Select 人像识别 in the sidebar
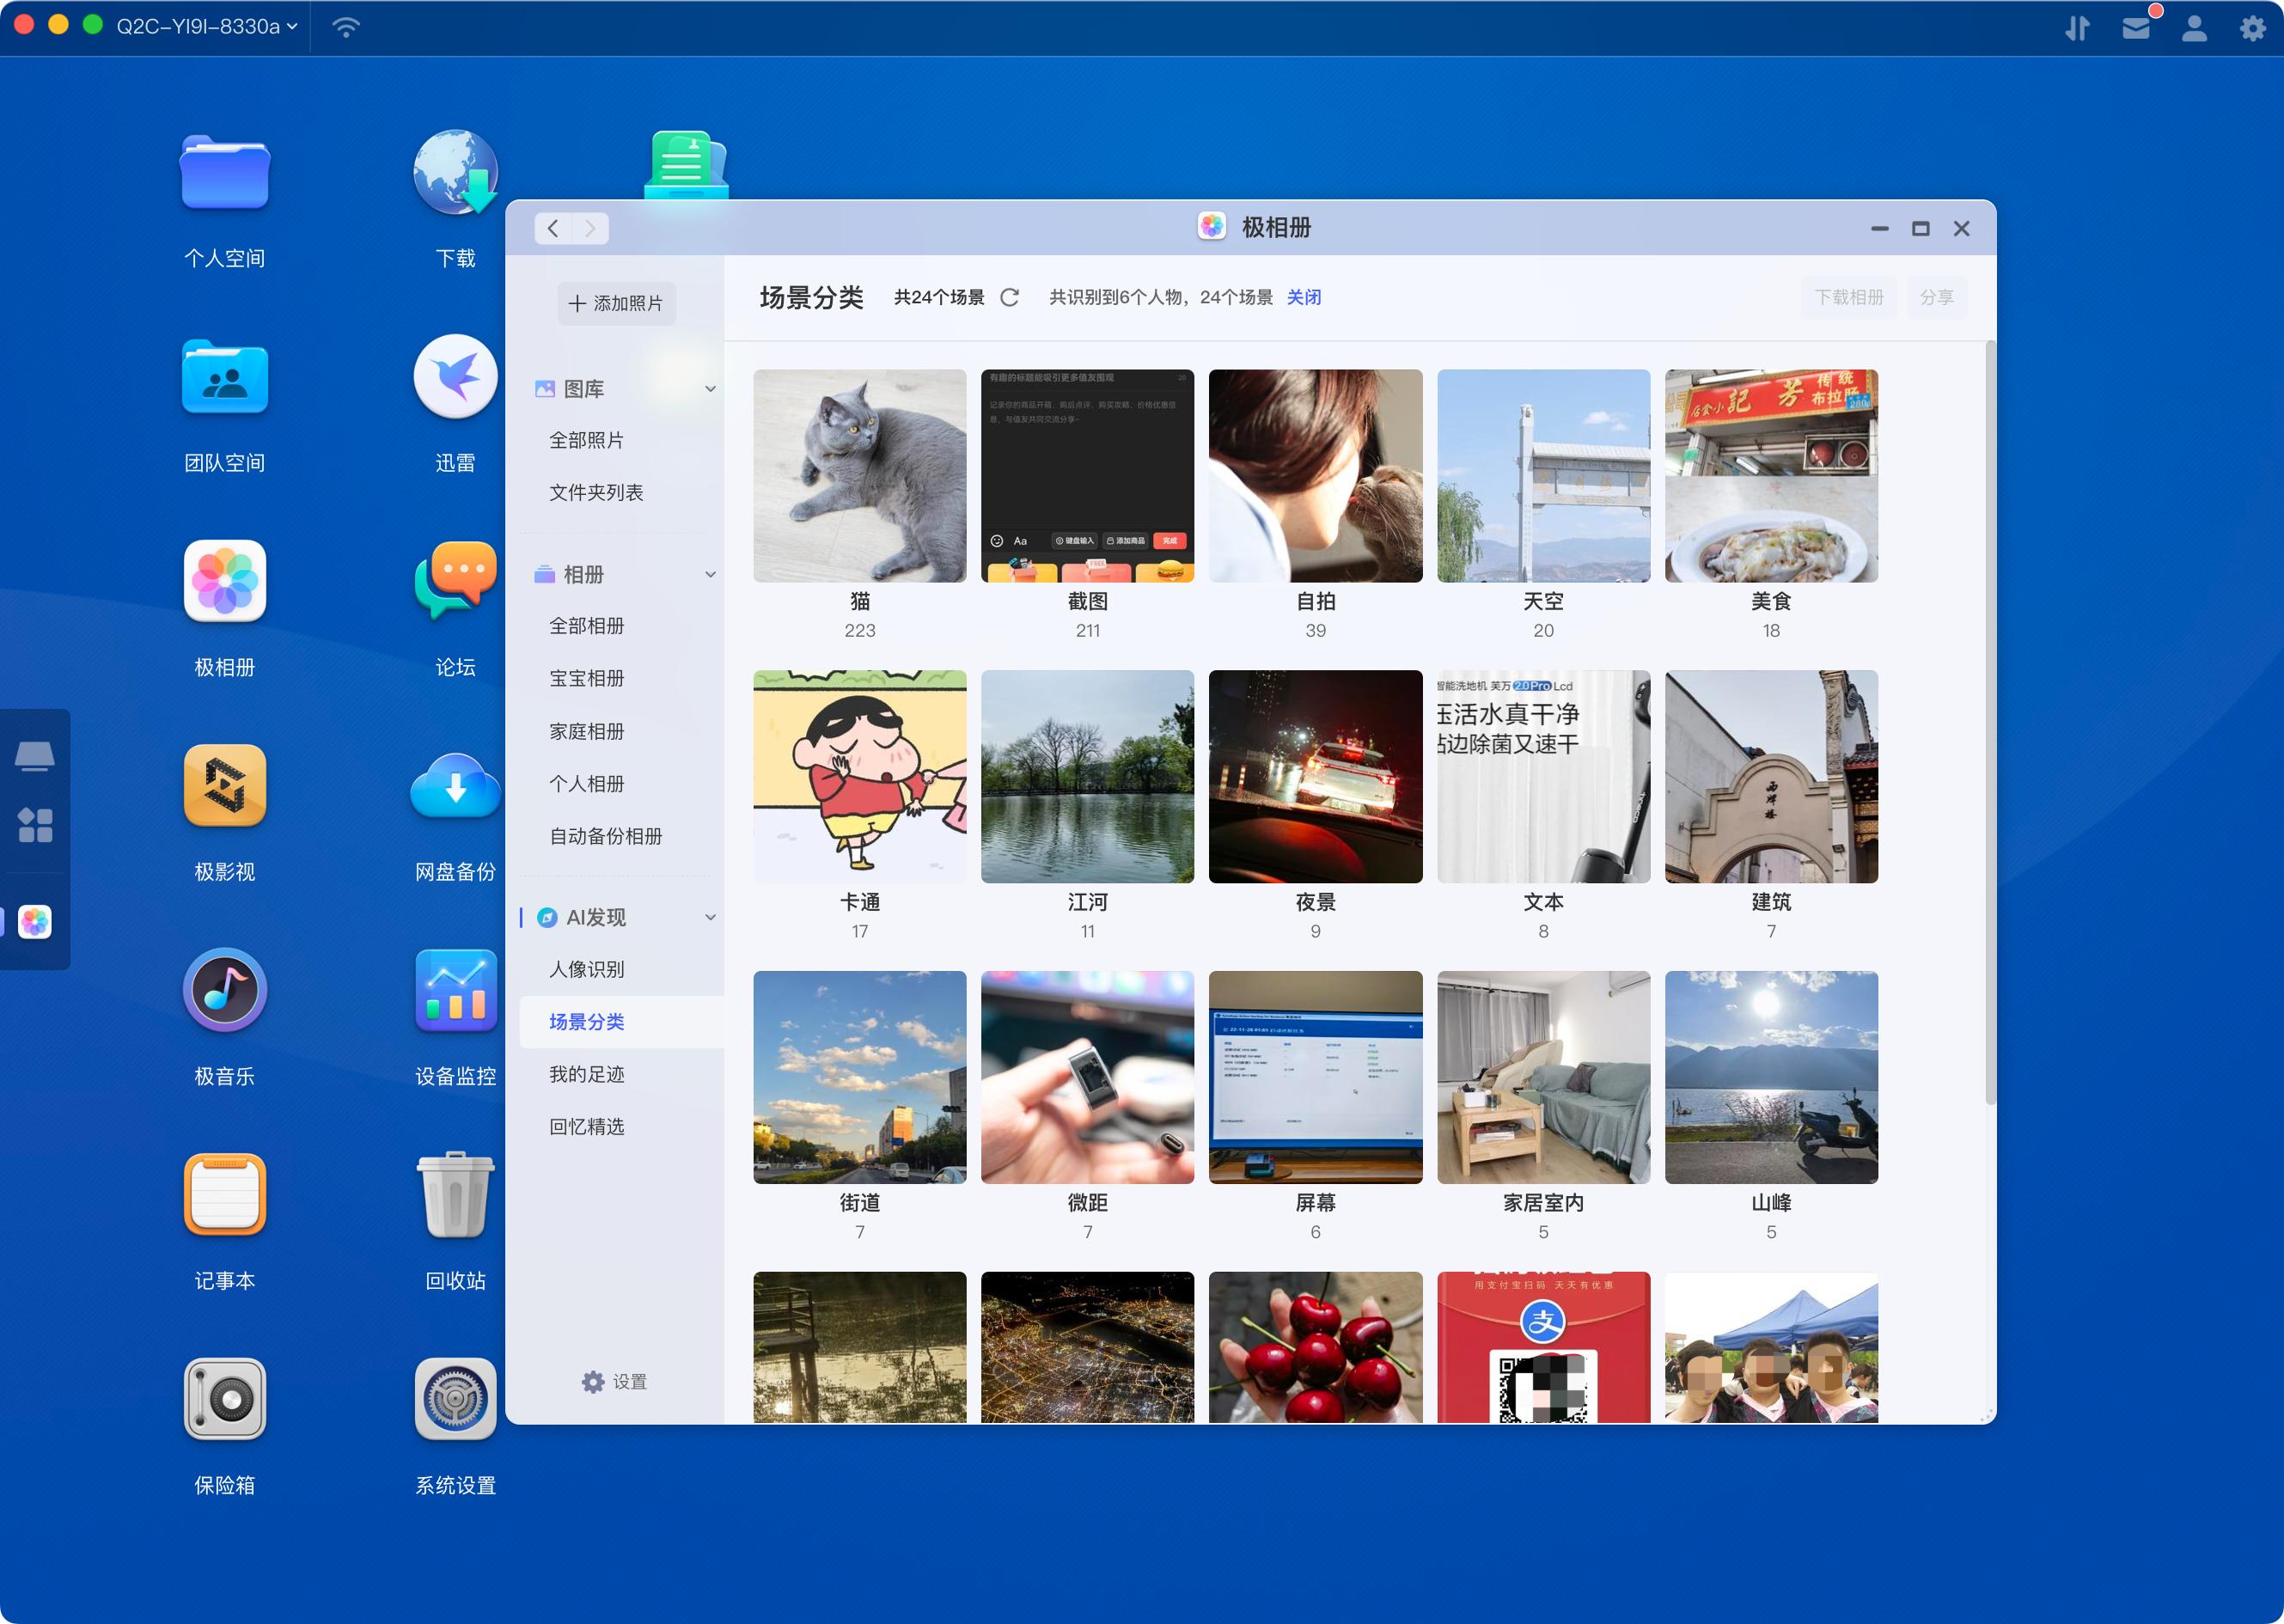 pos(587,969)
